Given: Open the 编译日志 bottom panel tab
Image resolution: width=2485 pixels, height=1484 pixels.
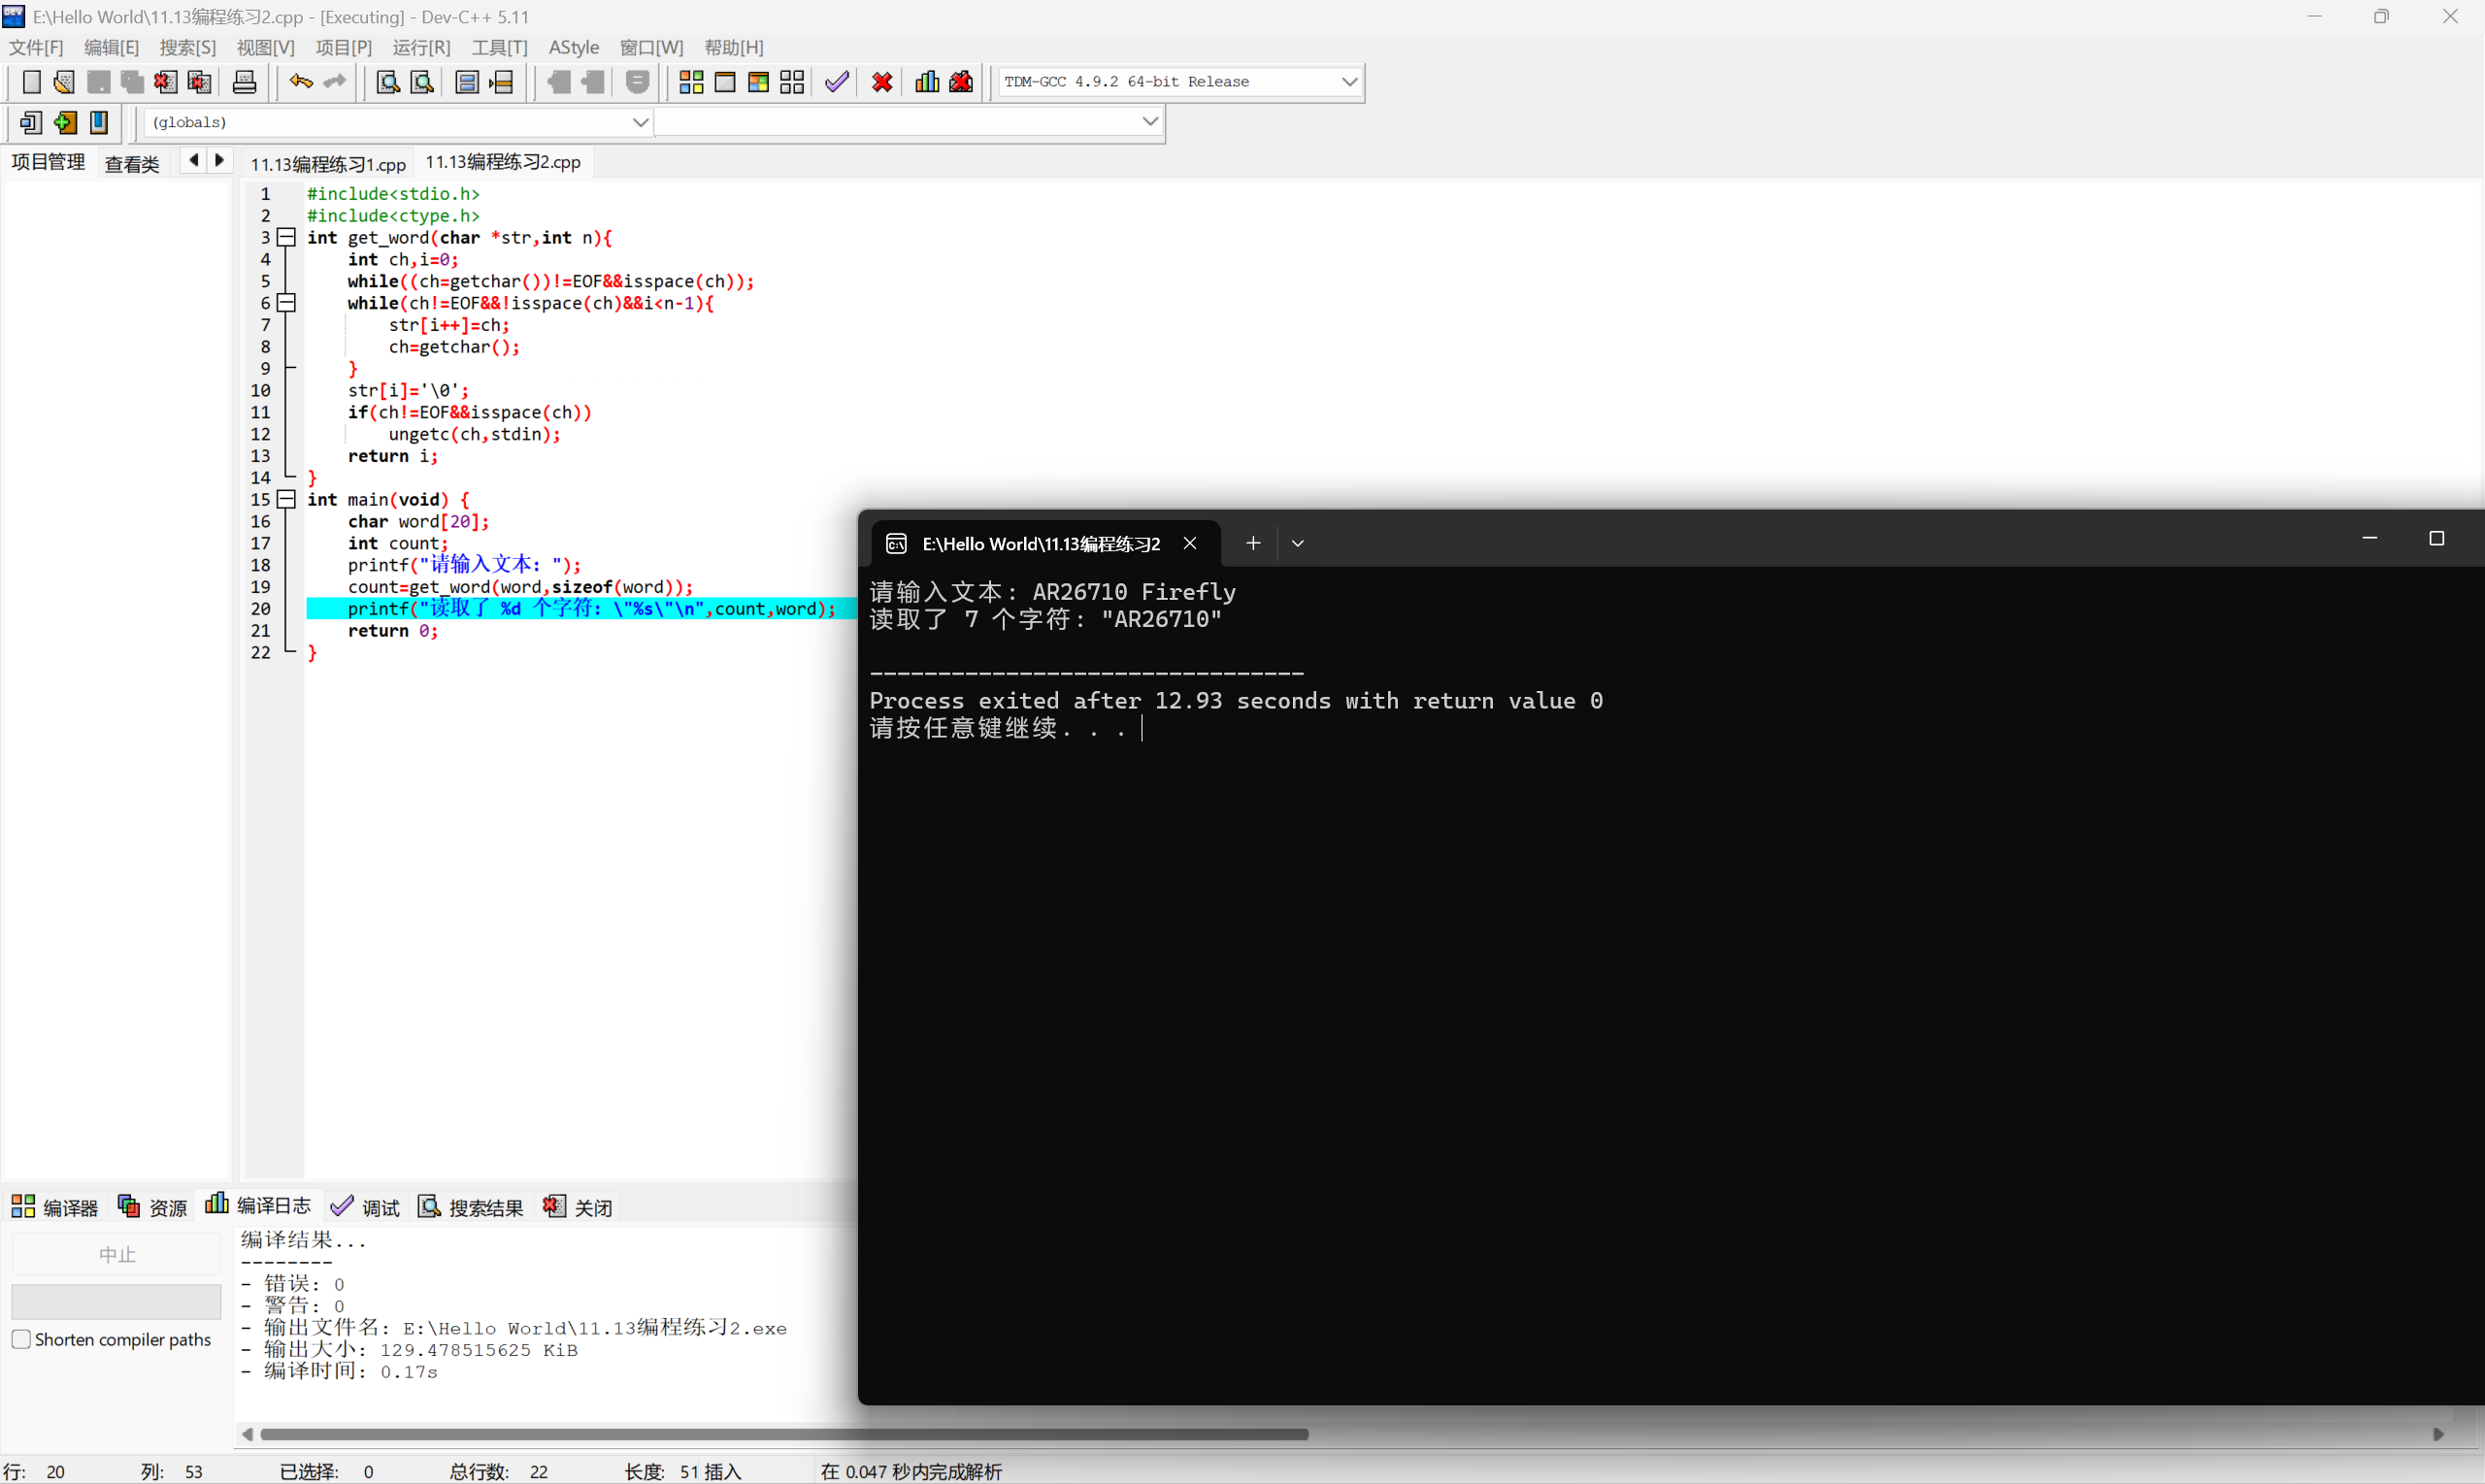Looking at the screenshot, I should (258, 1206).
